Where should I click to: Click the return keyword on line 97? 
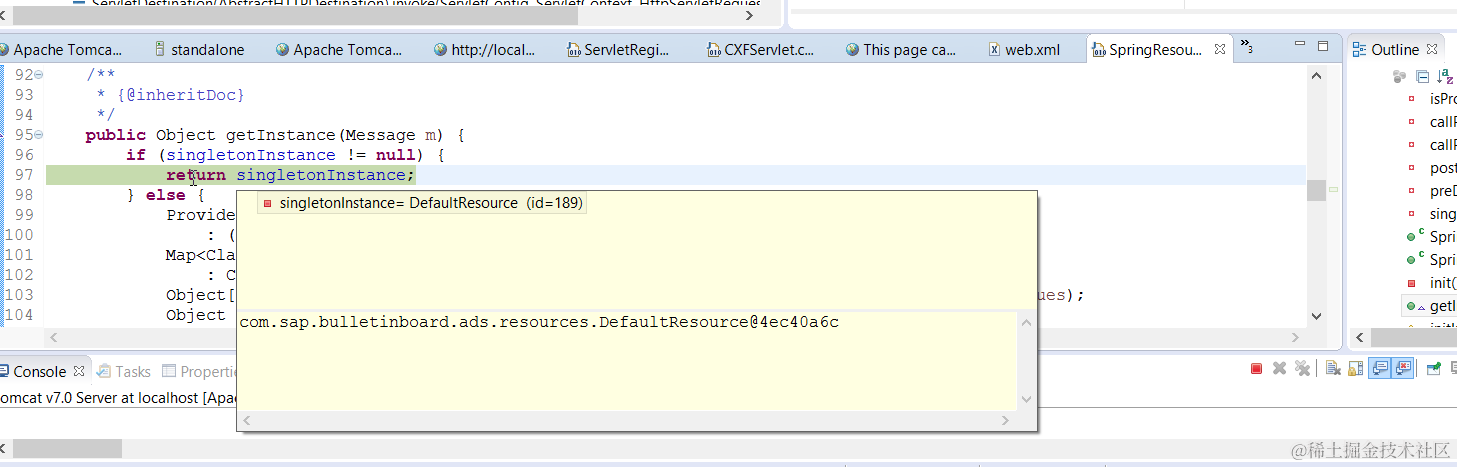click(x=196, y=175)
